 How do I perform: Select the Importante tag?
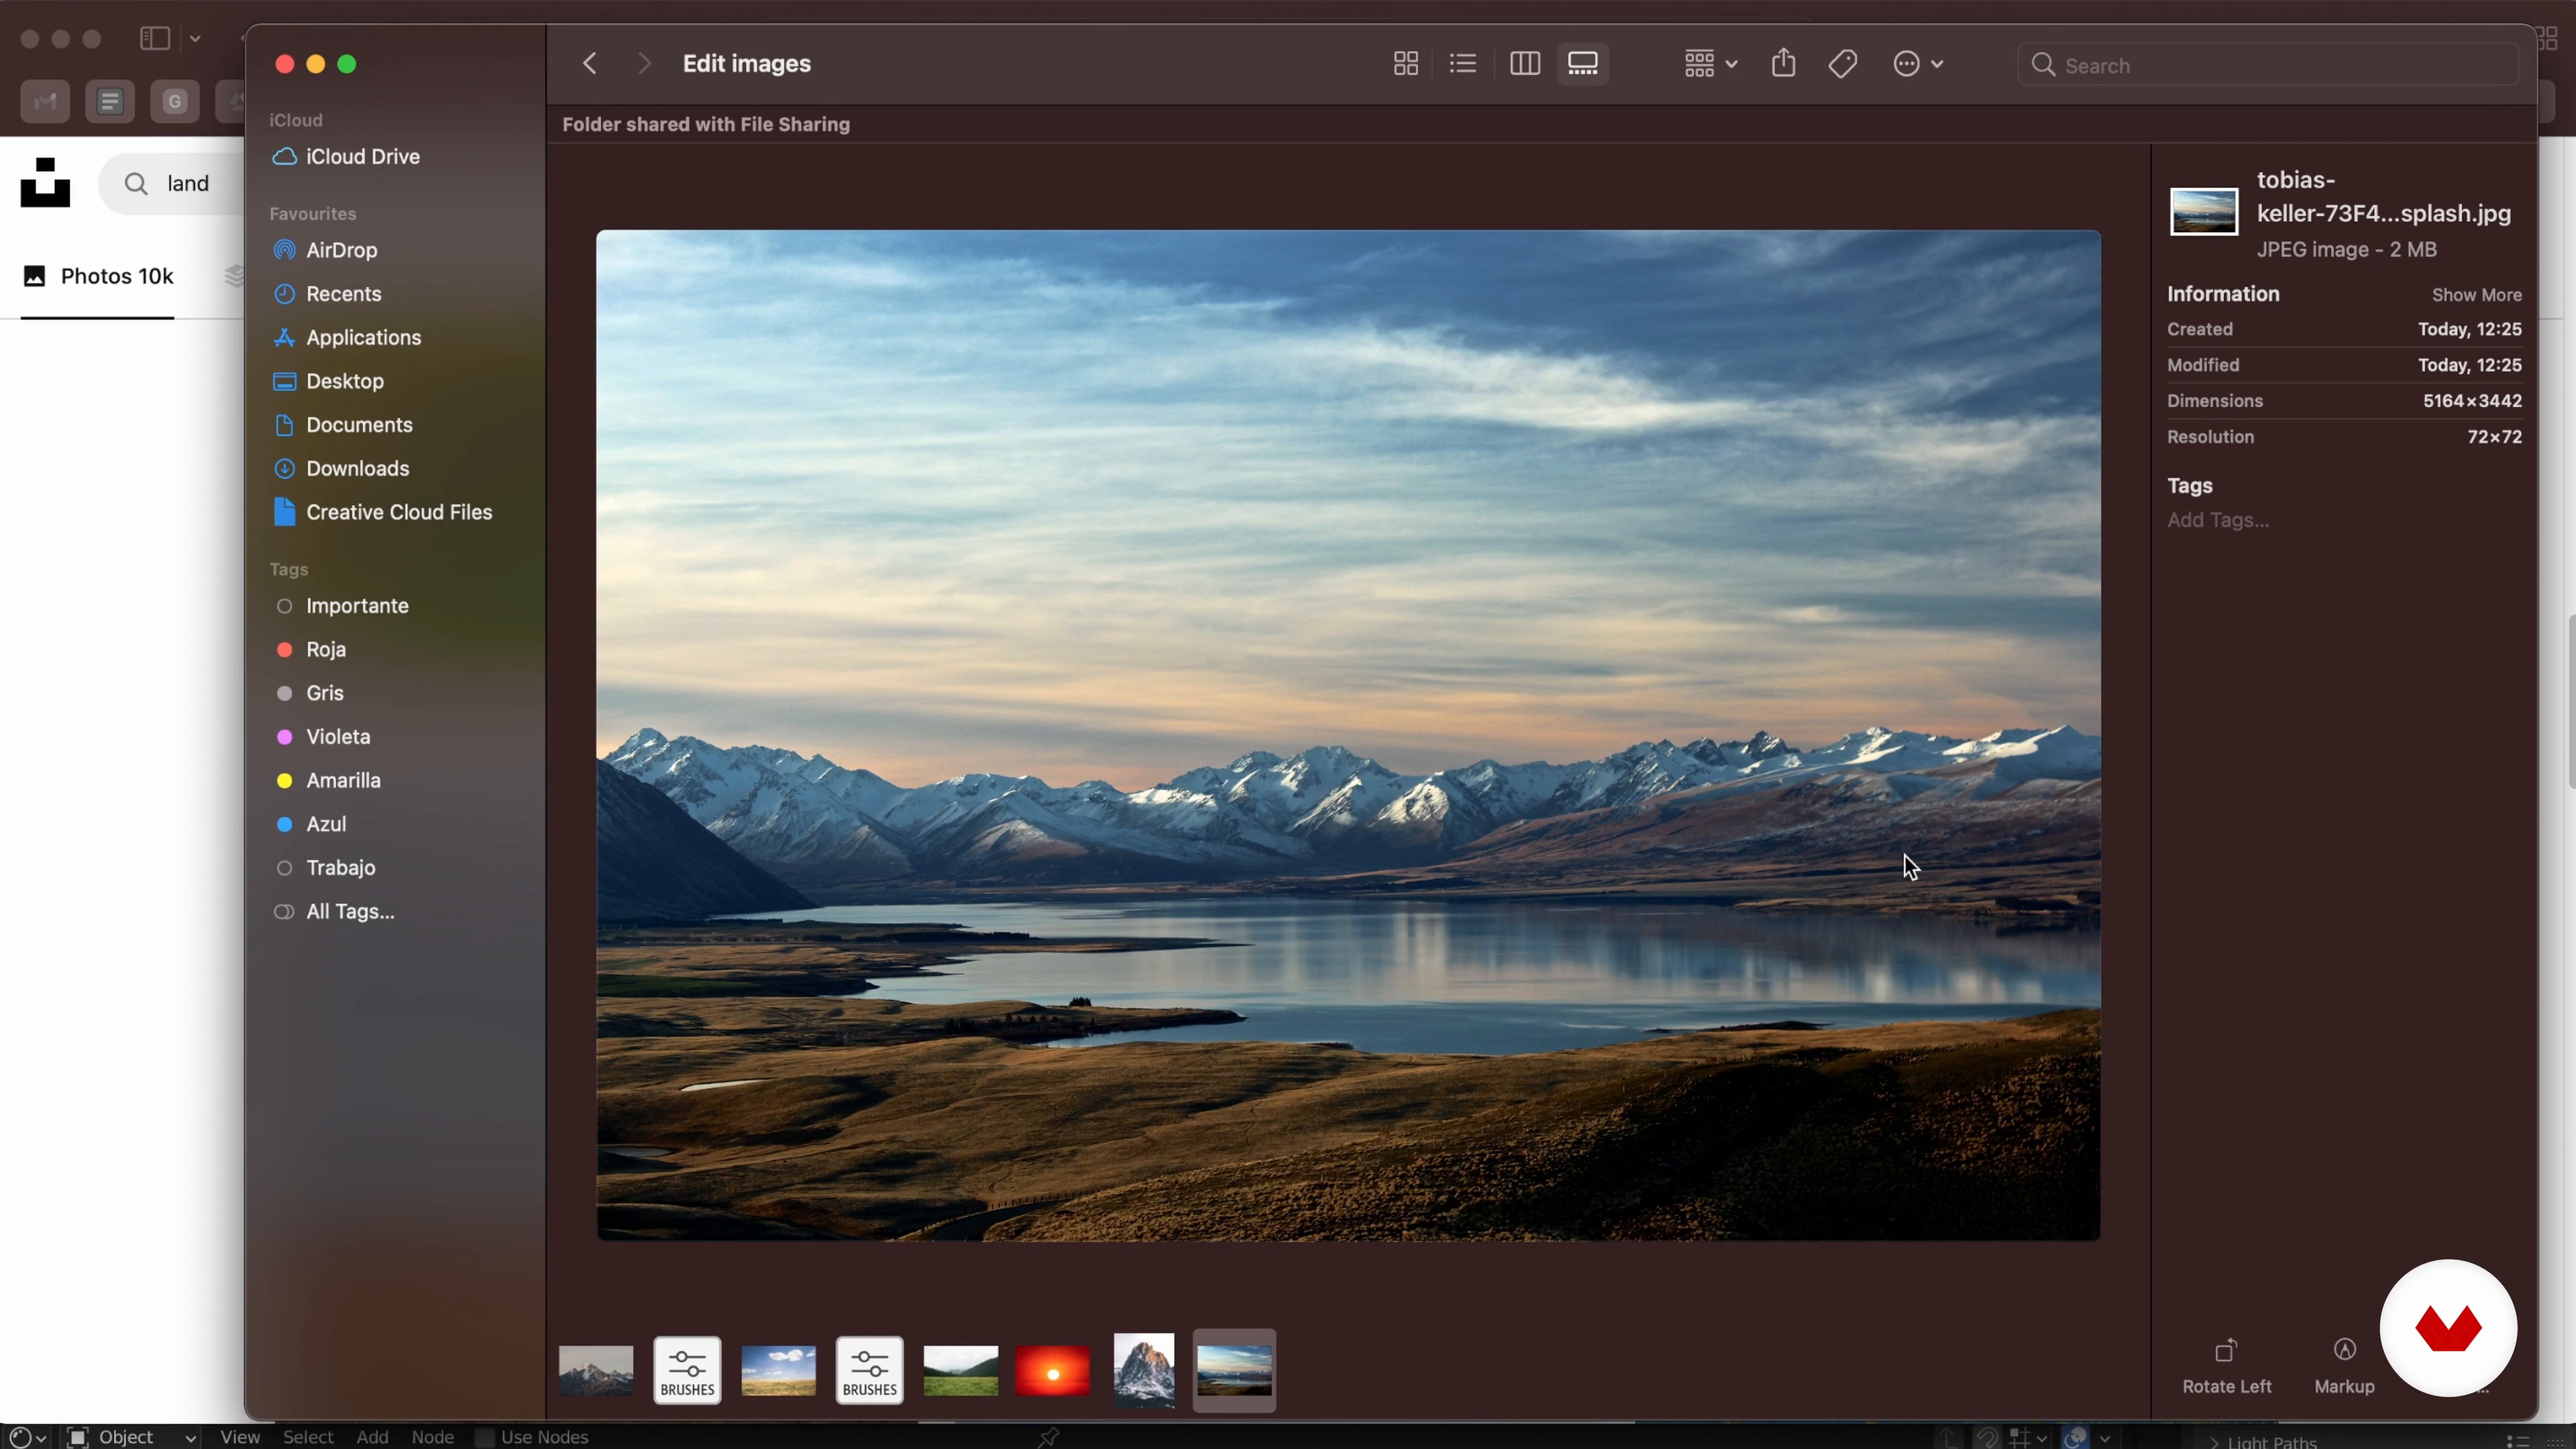[x=342, y=606]
